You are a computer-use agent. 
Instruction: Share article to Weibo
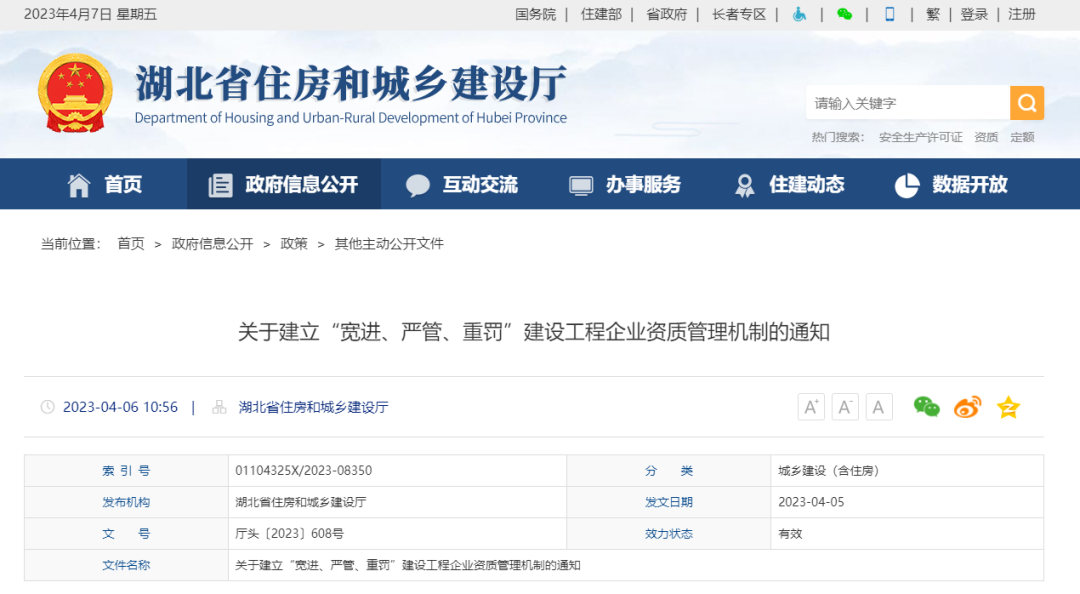tap(967, 407)
